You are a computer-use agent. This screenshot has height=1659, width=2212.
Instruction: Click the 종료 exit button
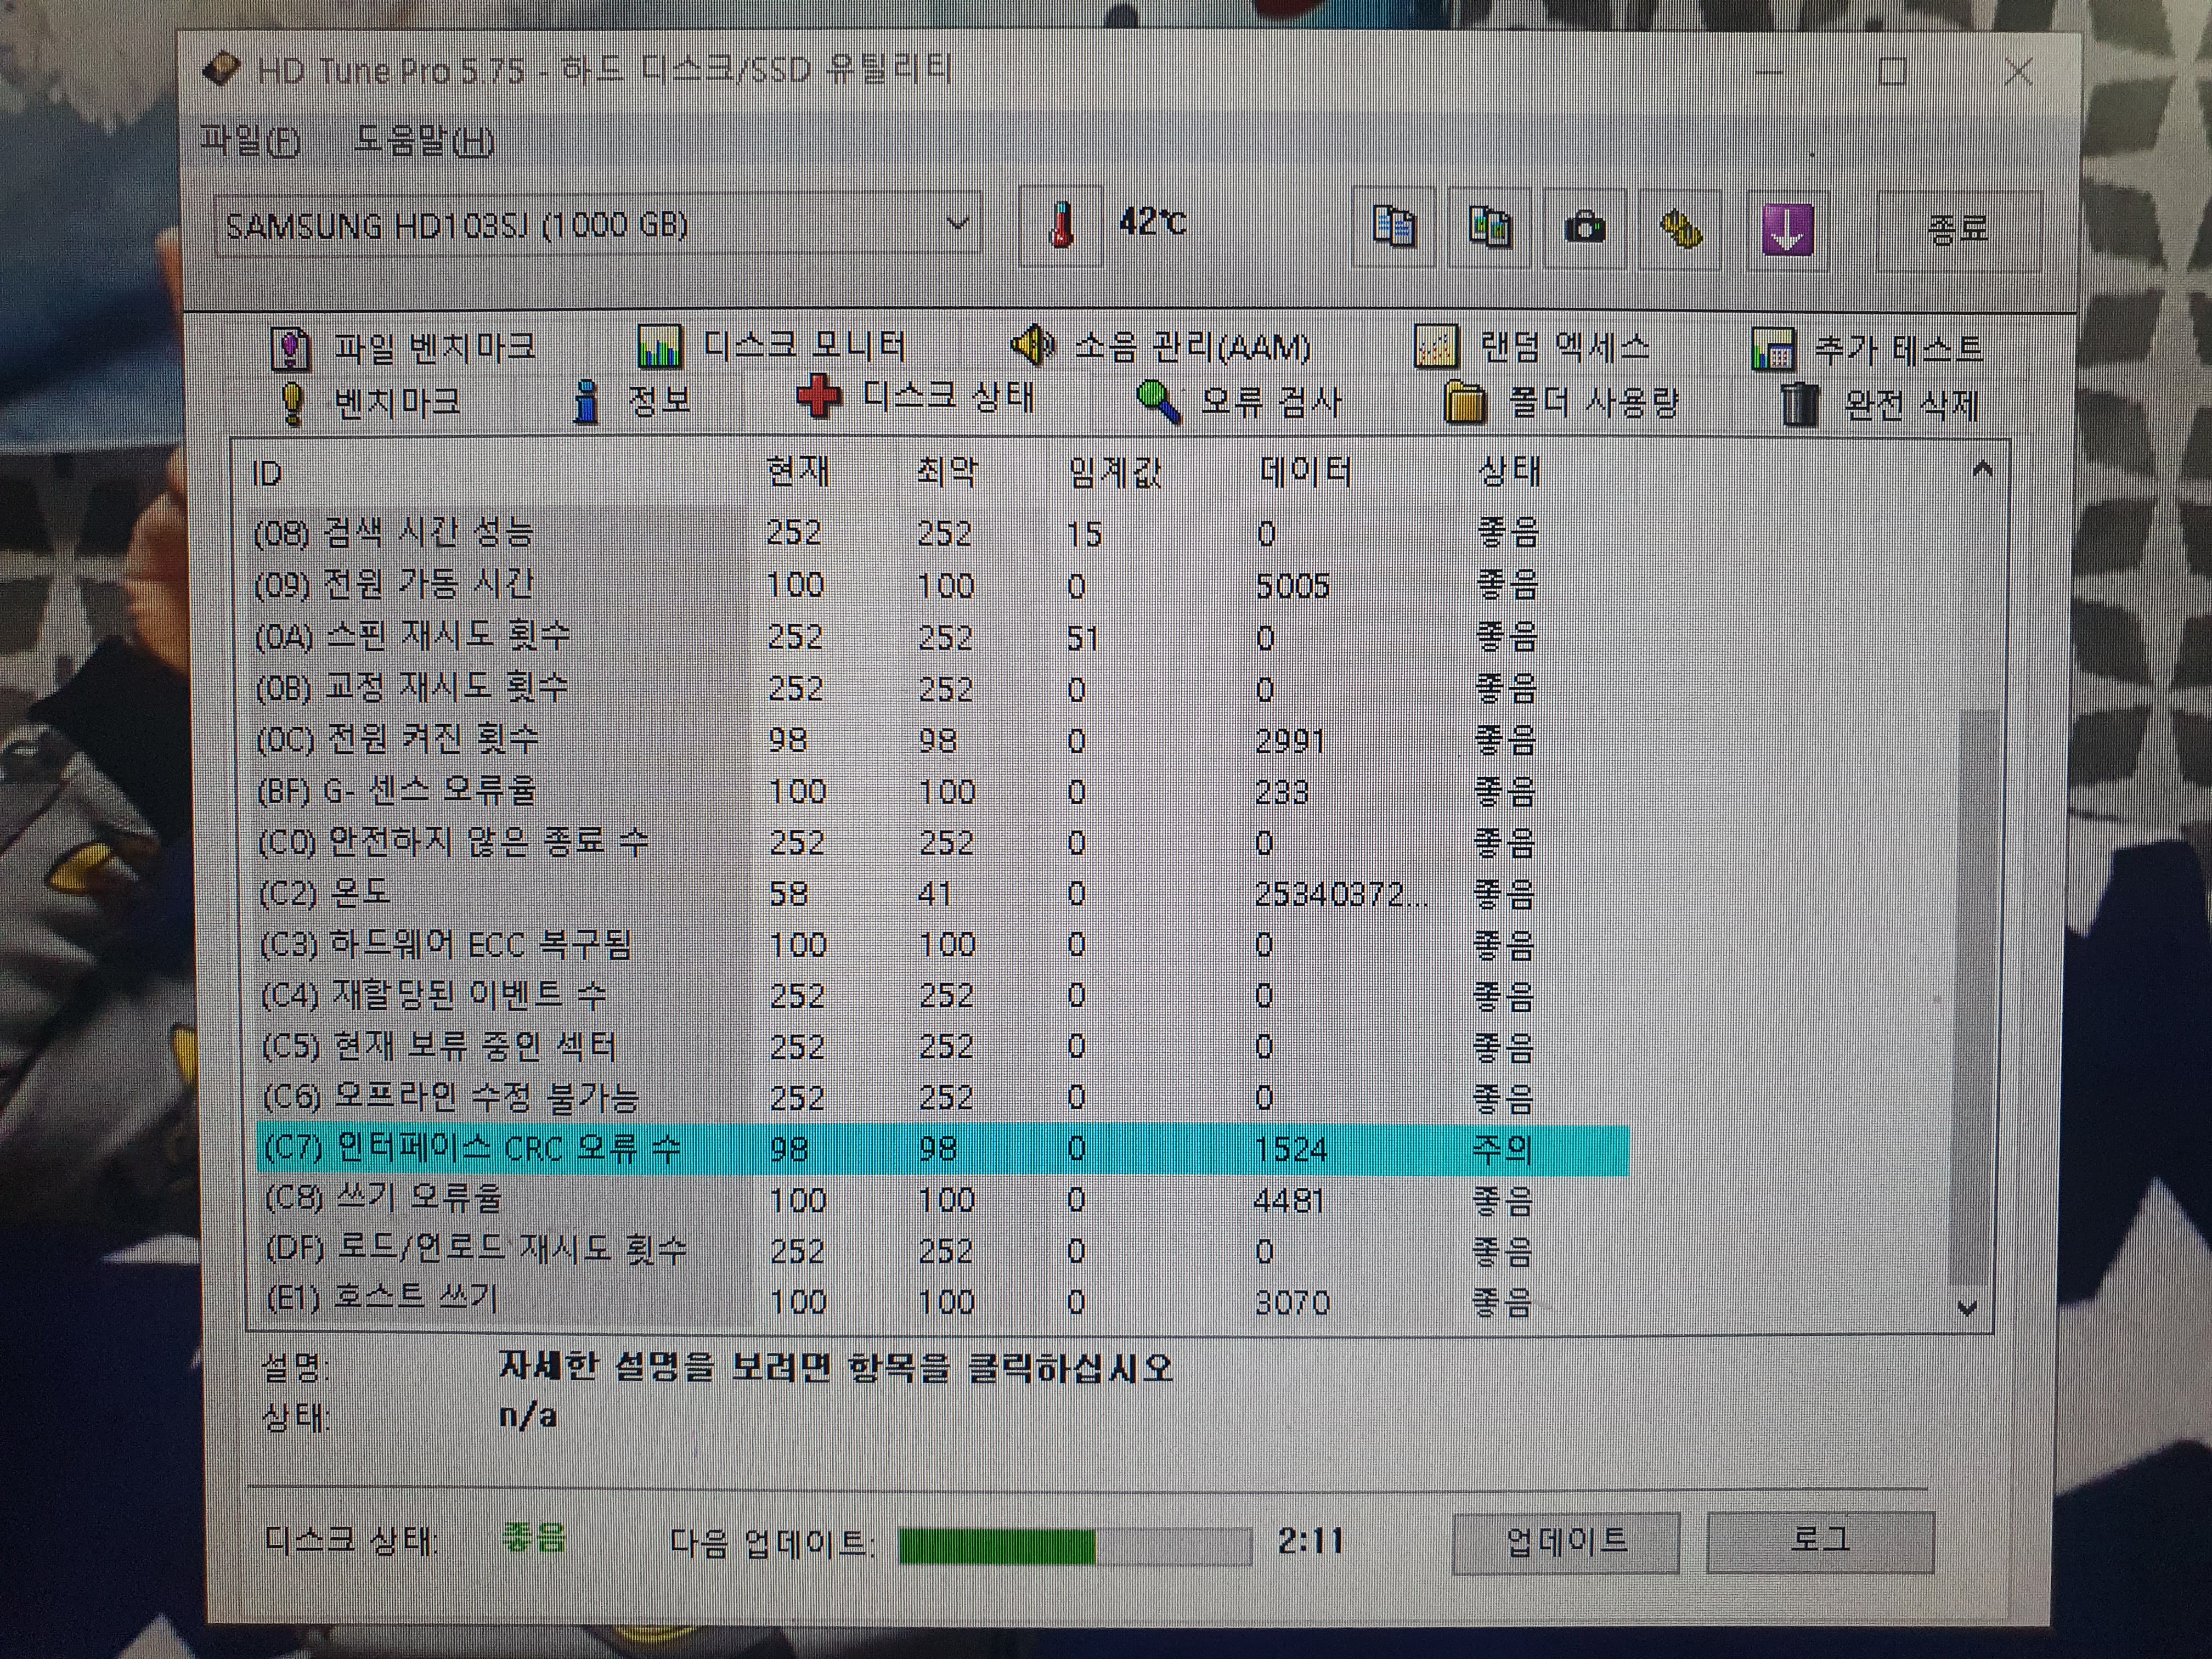point(1957,230)
